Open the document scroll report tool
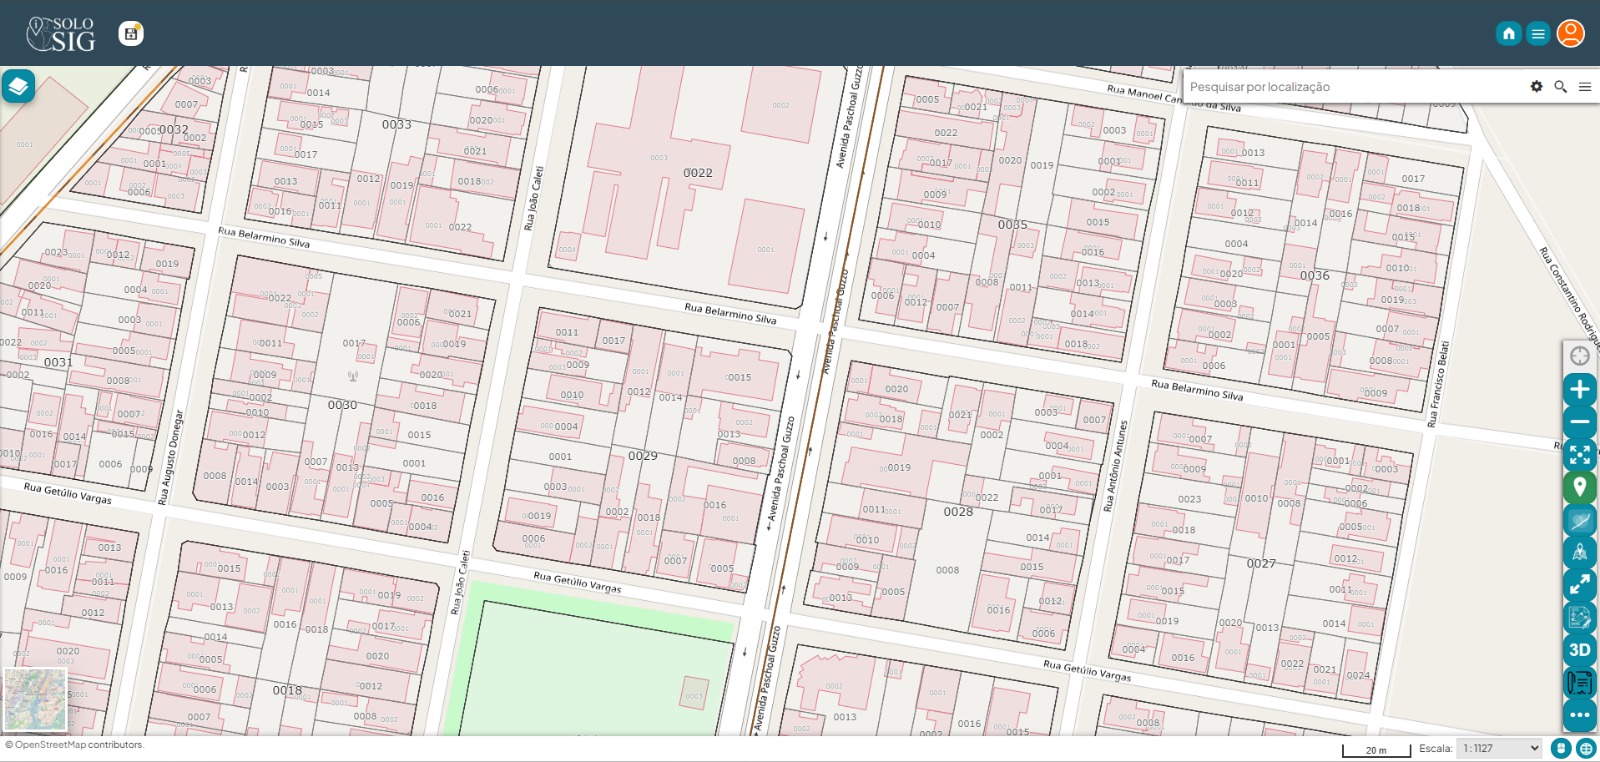This screenshot has width=1600, height=762. click(x=1579, y=683)
